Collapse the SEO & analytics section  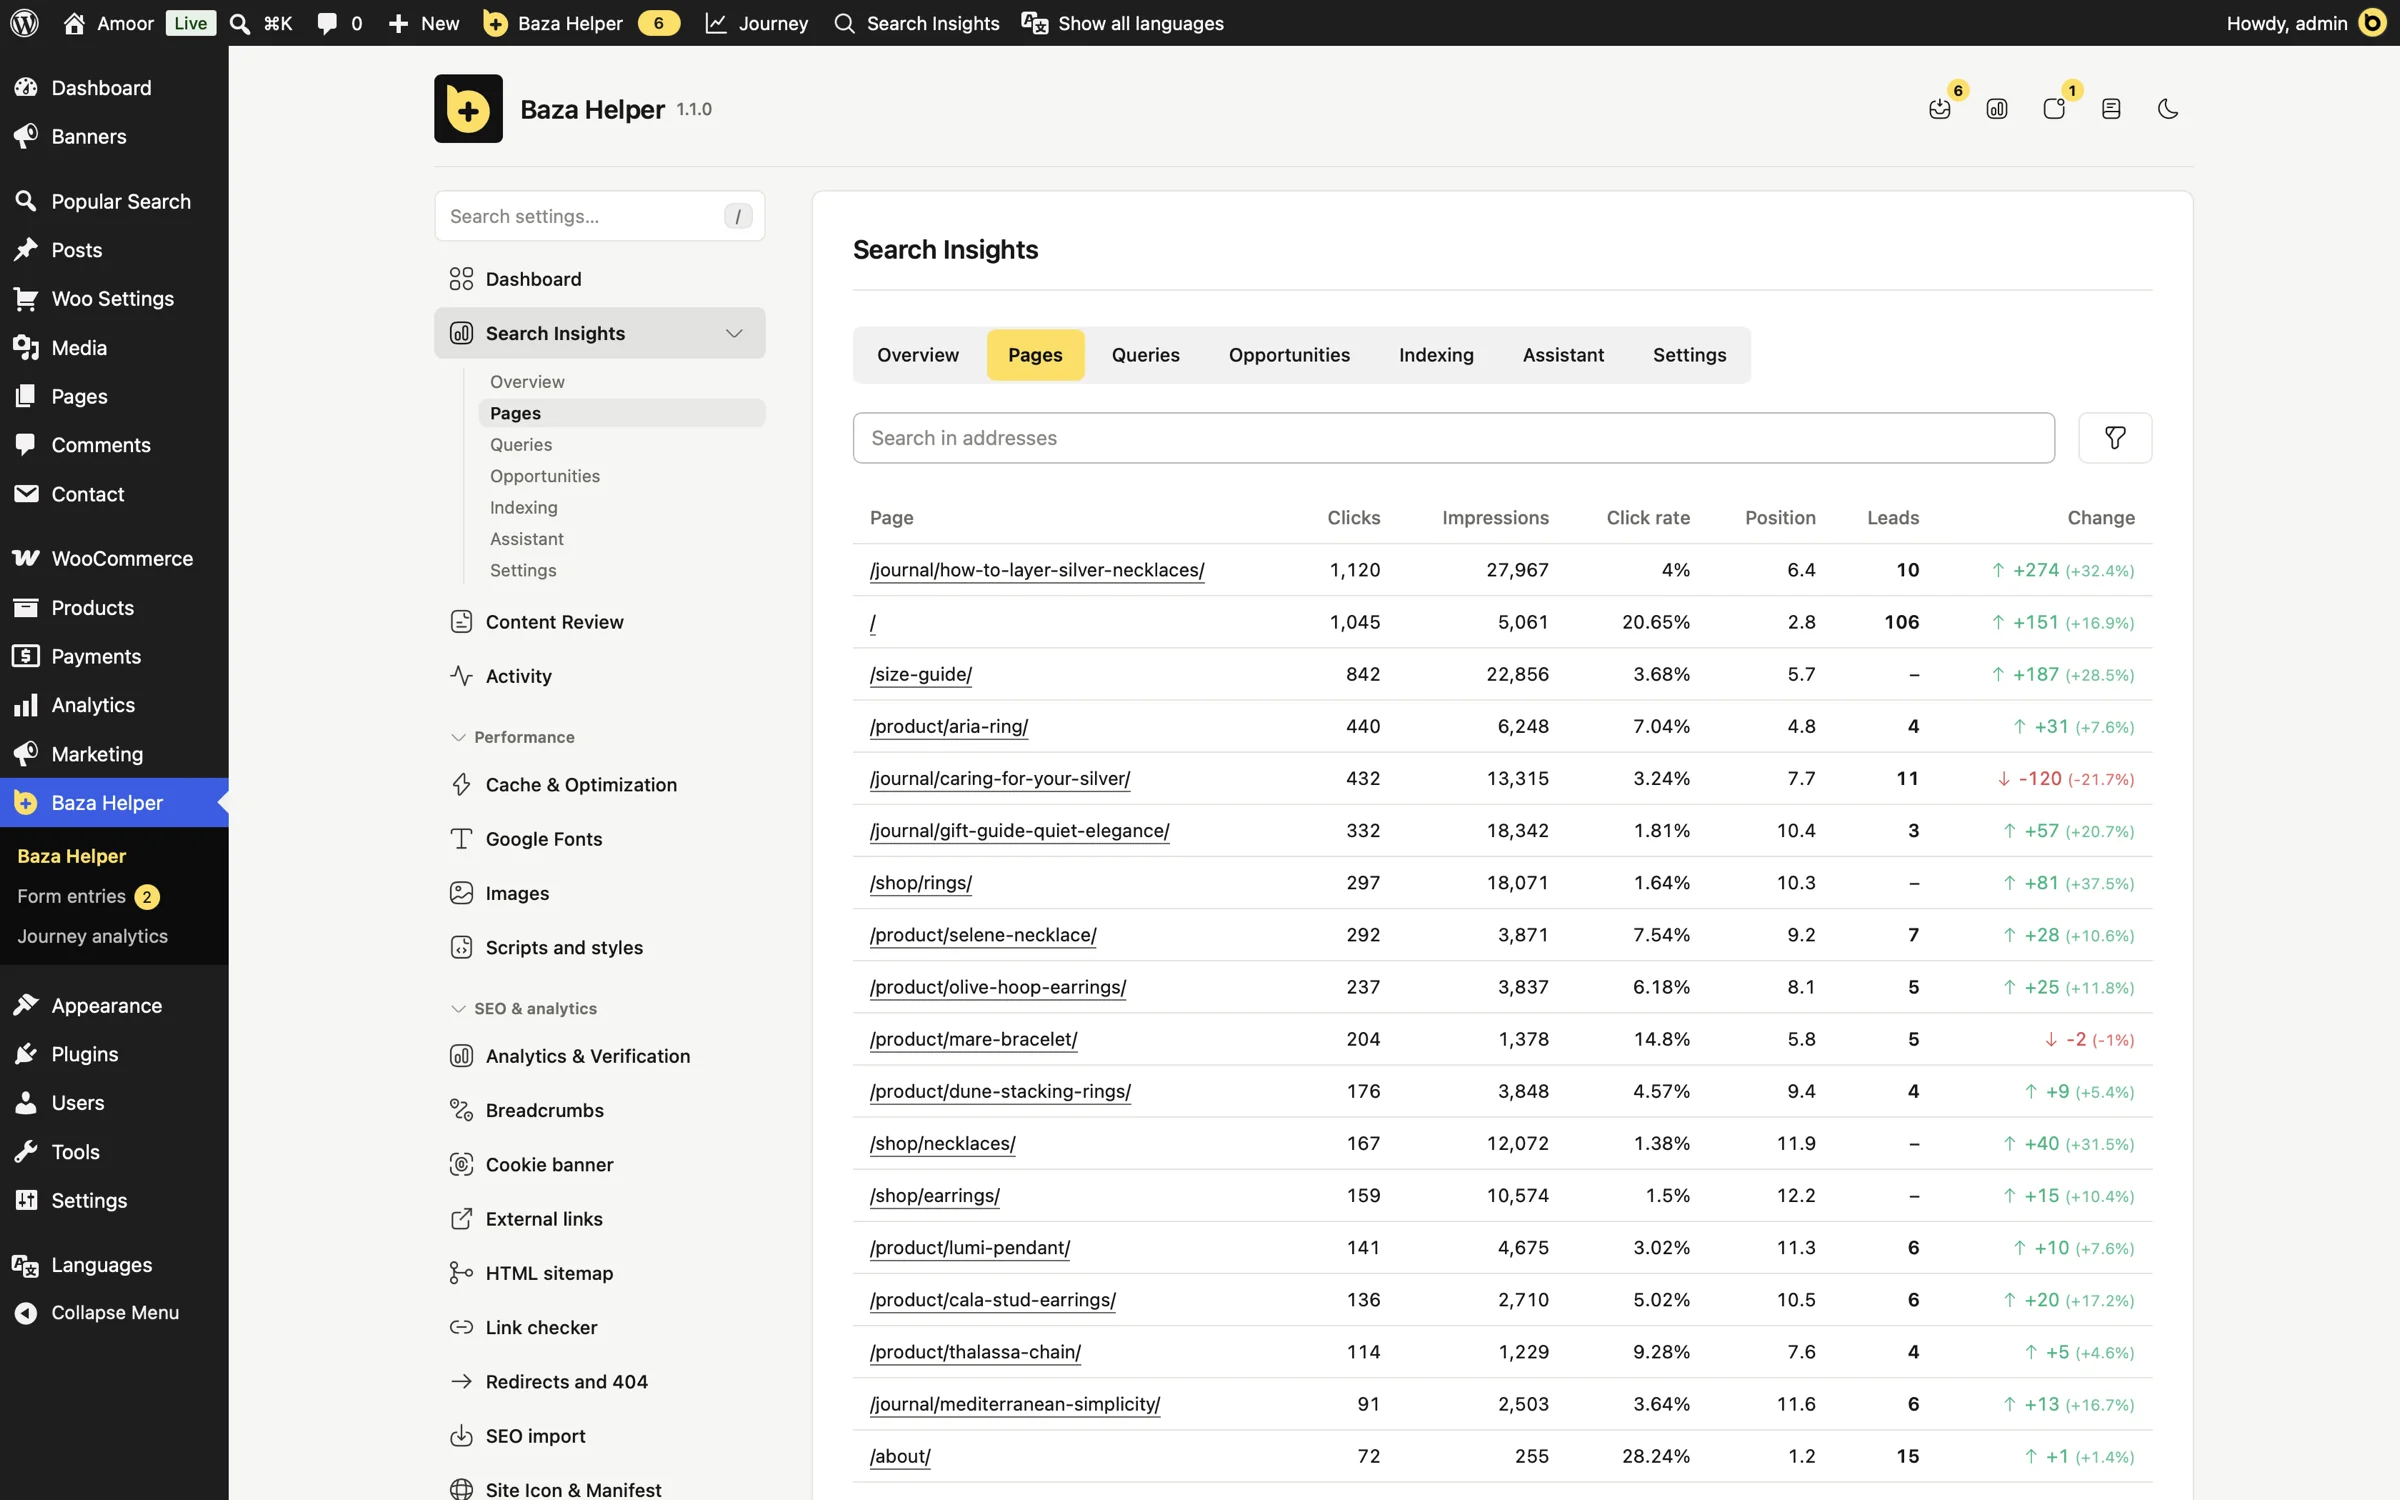pyautogui.click(x=524, y=1008)
